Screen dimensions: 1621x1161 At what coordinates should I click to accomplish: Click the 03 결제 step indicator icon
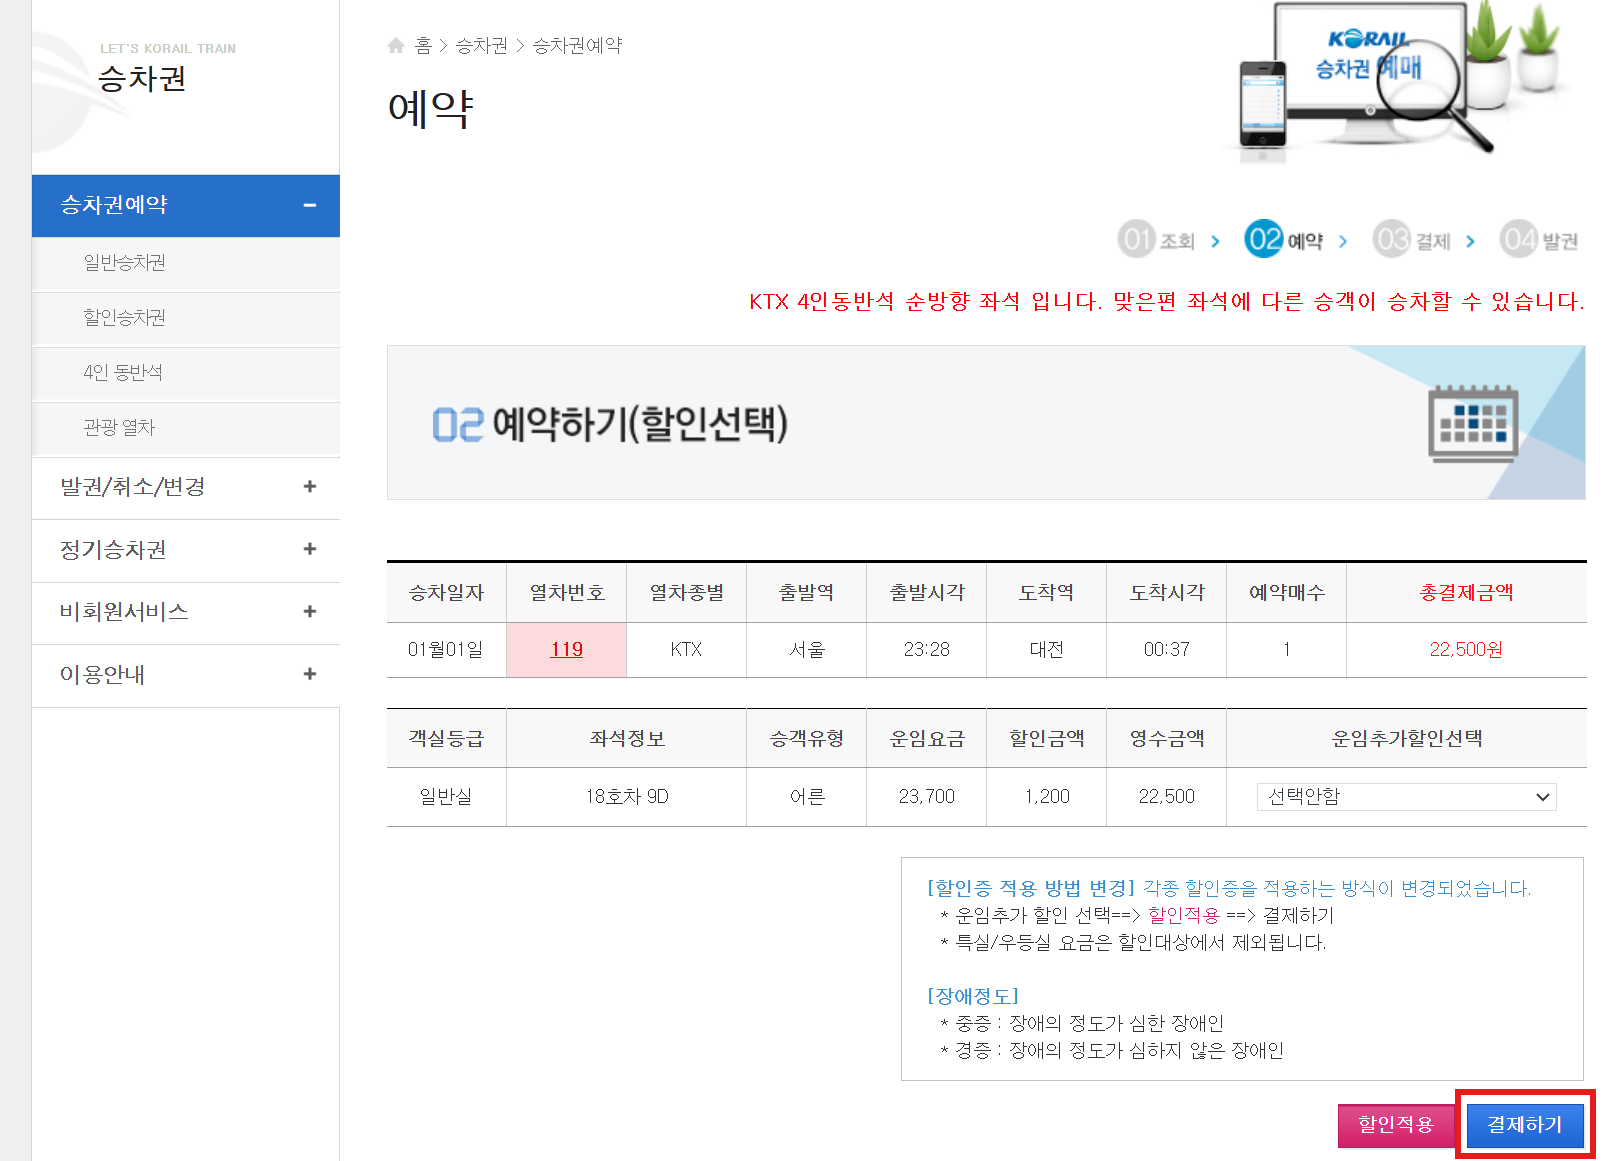[x=1392, y=239]
